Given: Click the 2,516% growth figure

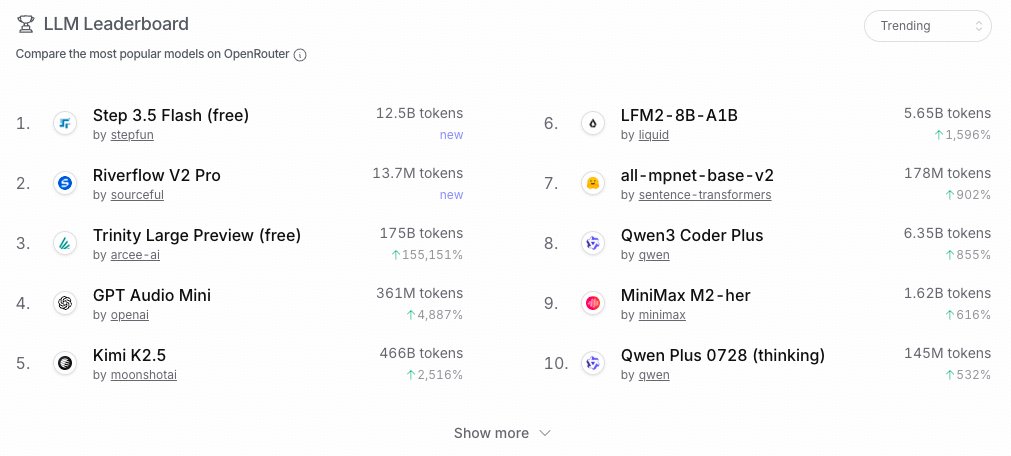Looking at the screenshot, I should [434, 375].
